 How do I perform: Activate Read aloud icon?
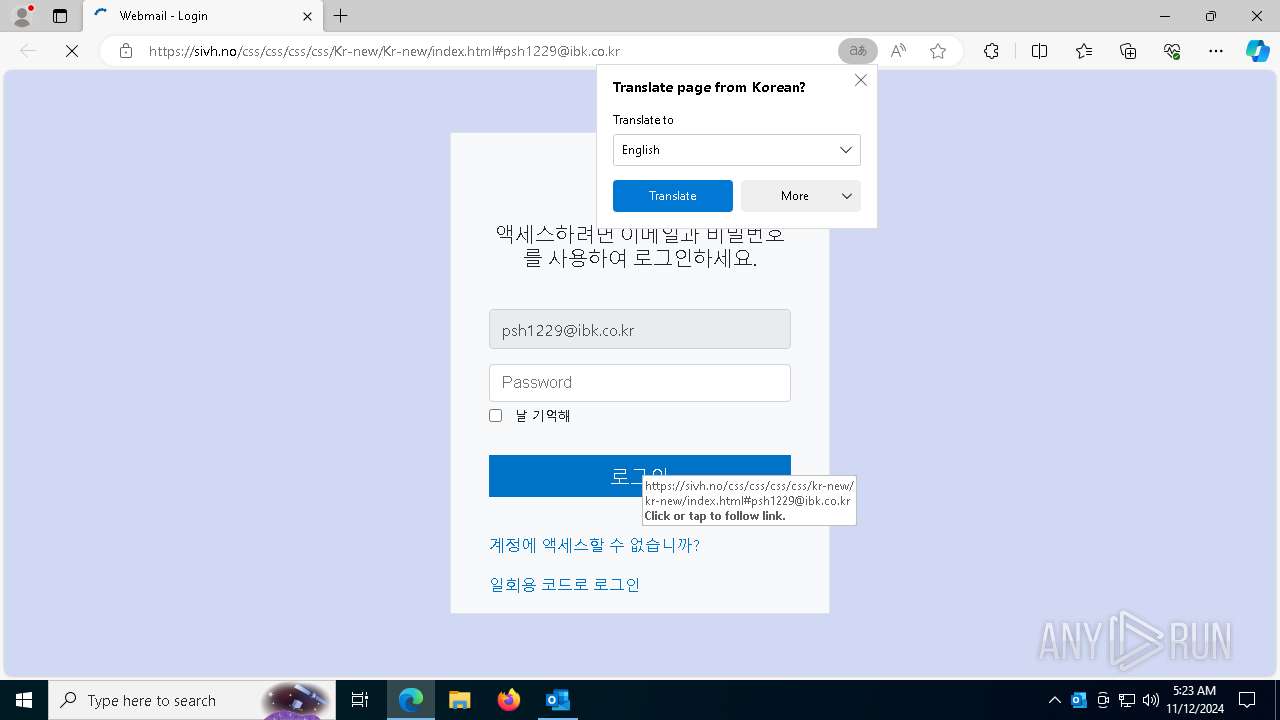[898, 51]
